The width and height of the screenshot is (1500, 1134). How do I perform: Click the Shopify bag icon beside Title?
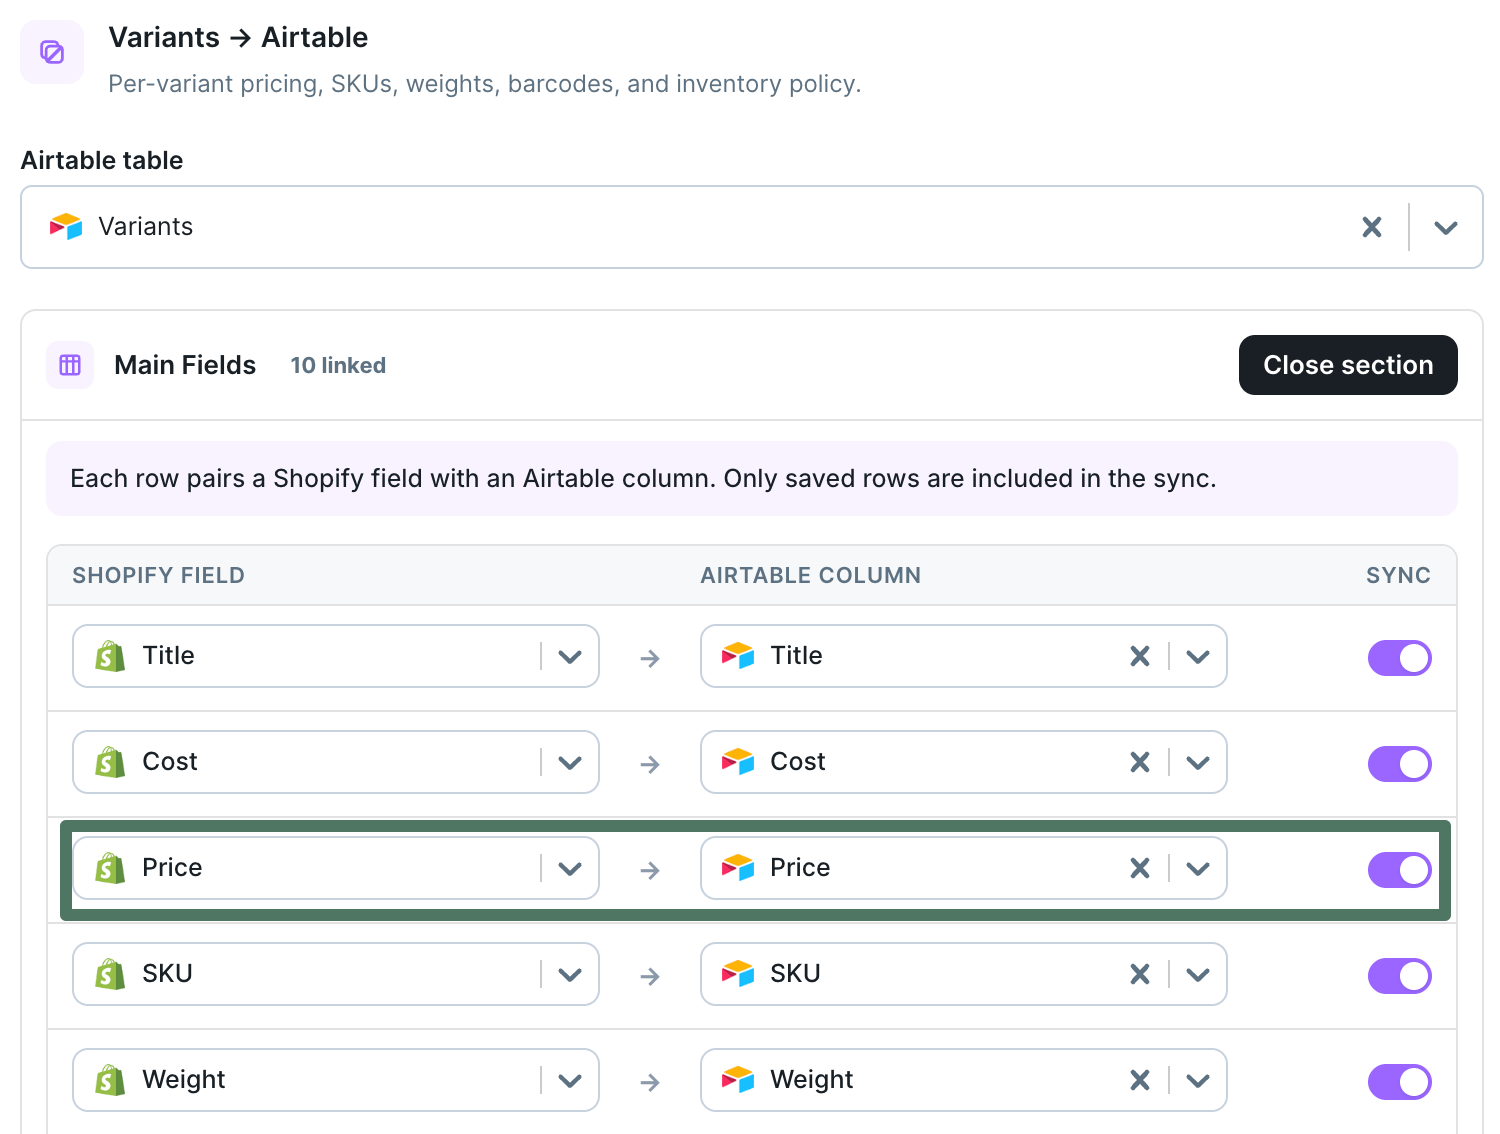[x=110, y=656]
